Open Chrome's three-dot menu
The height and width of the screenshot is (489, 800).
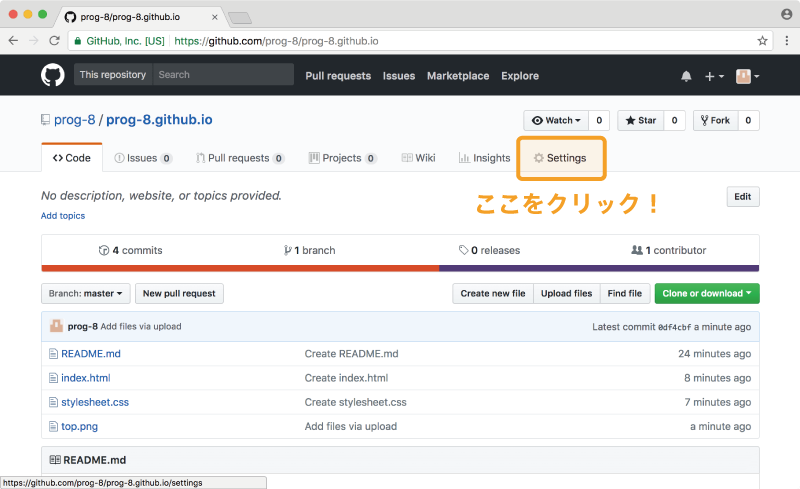pyautogui.click(x=787, y=41)
